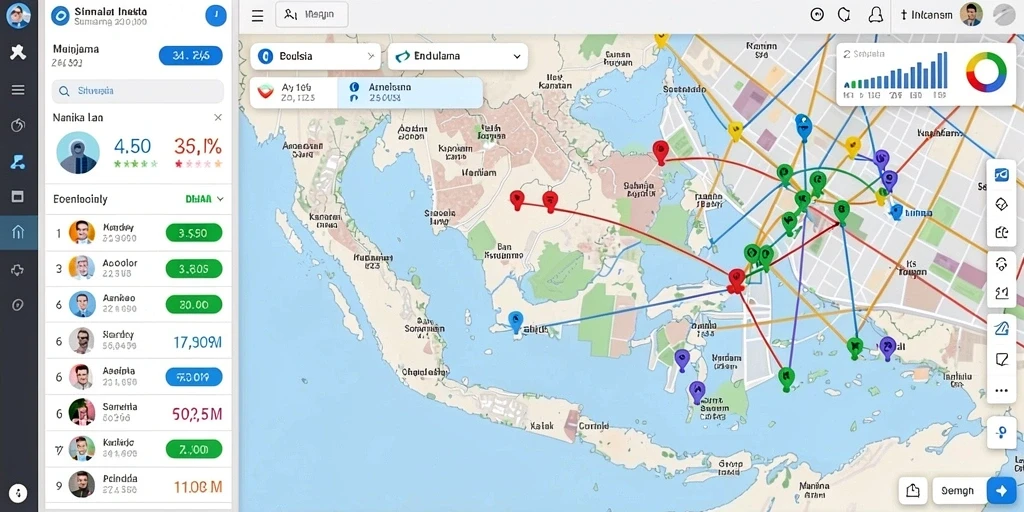Image resolution: width=1024 pixels, height=512 pixels.
Task: Open the notifications bell in the top bar
Action: coord(876,15)
